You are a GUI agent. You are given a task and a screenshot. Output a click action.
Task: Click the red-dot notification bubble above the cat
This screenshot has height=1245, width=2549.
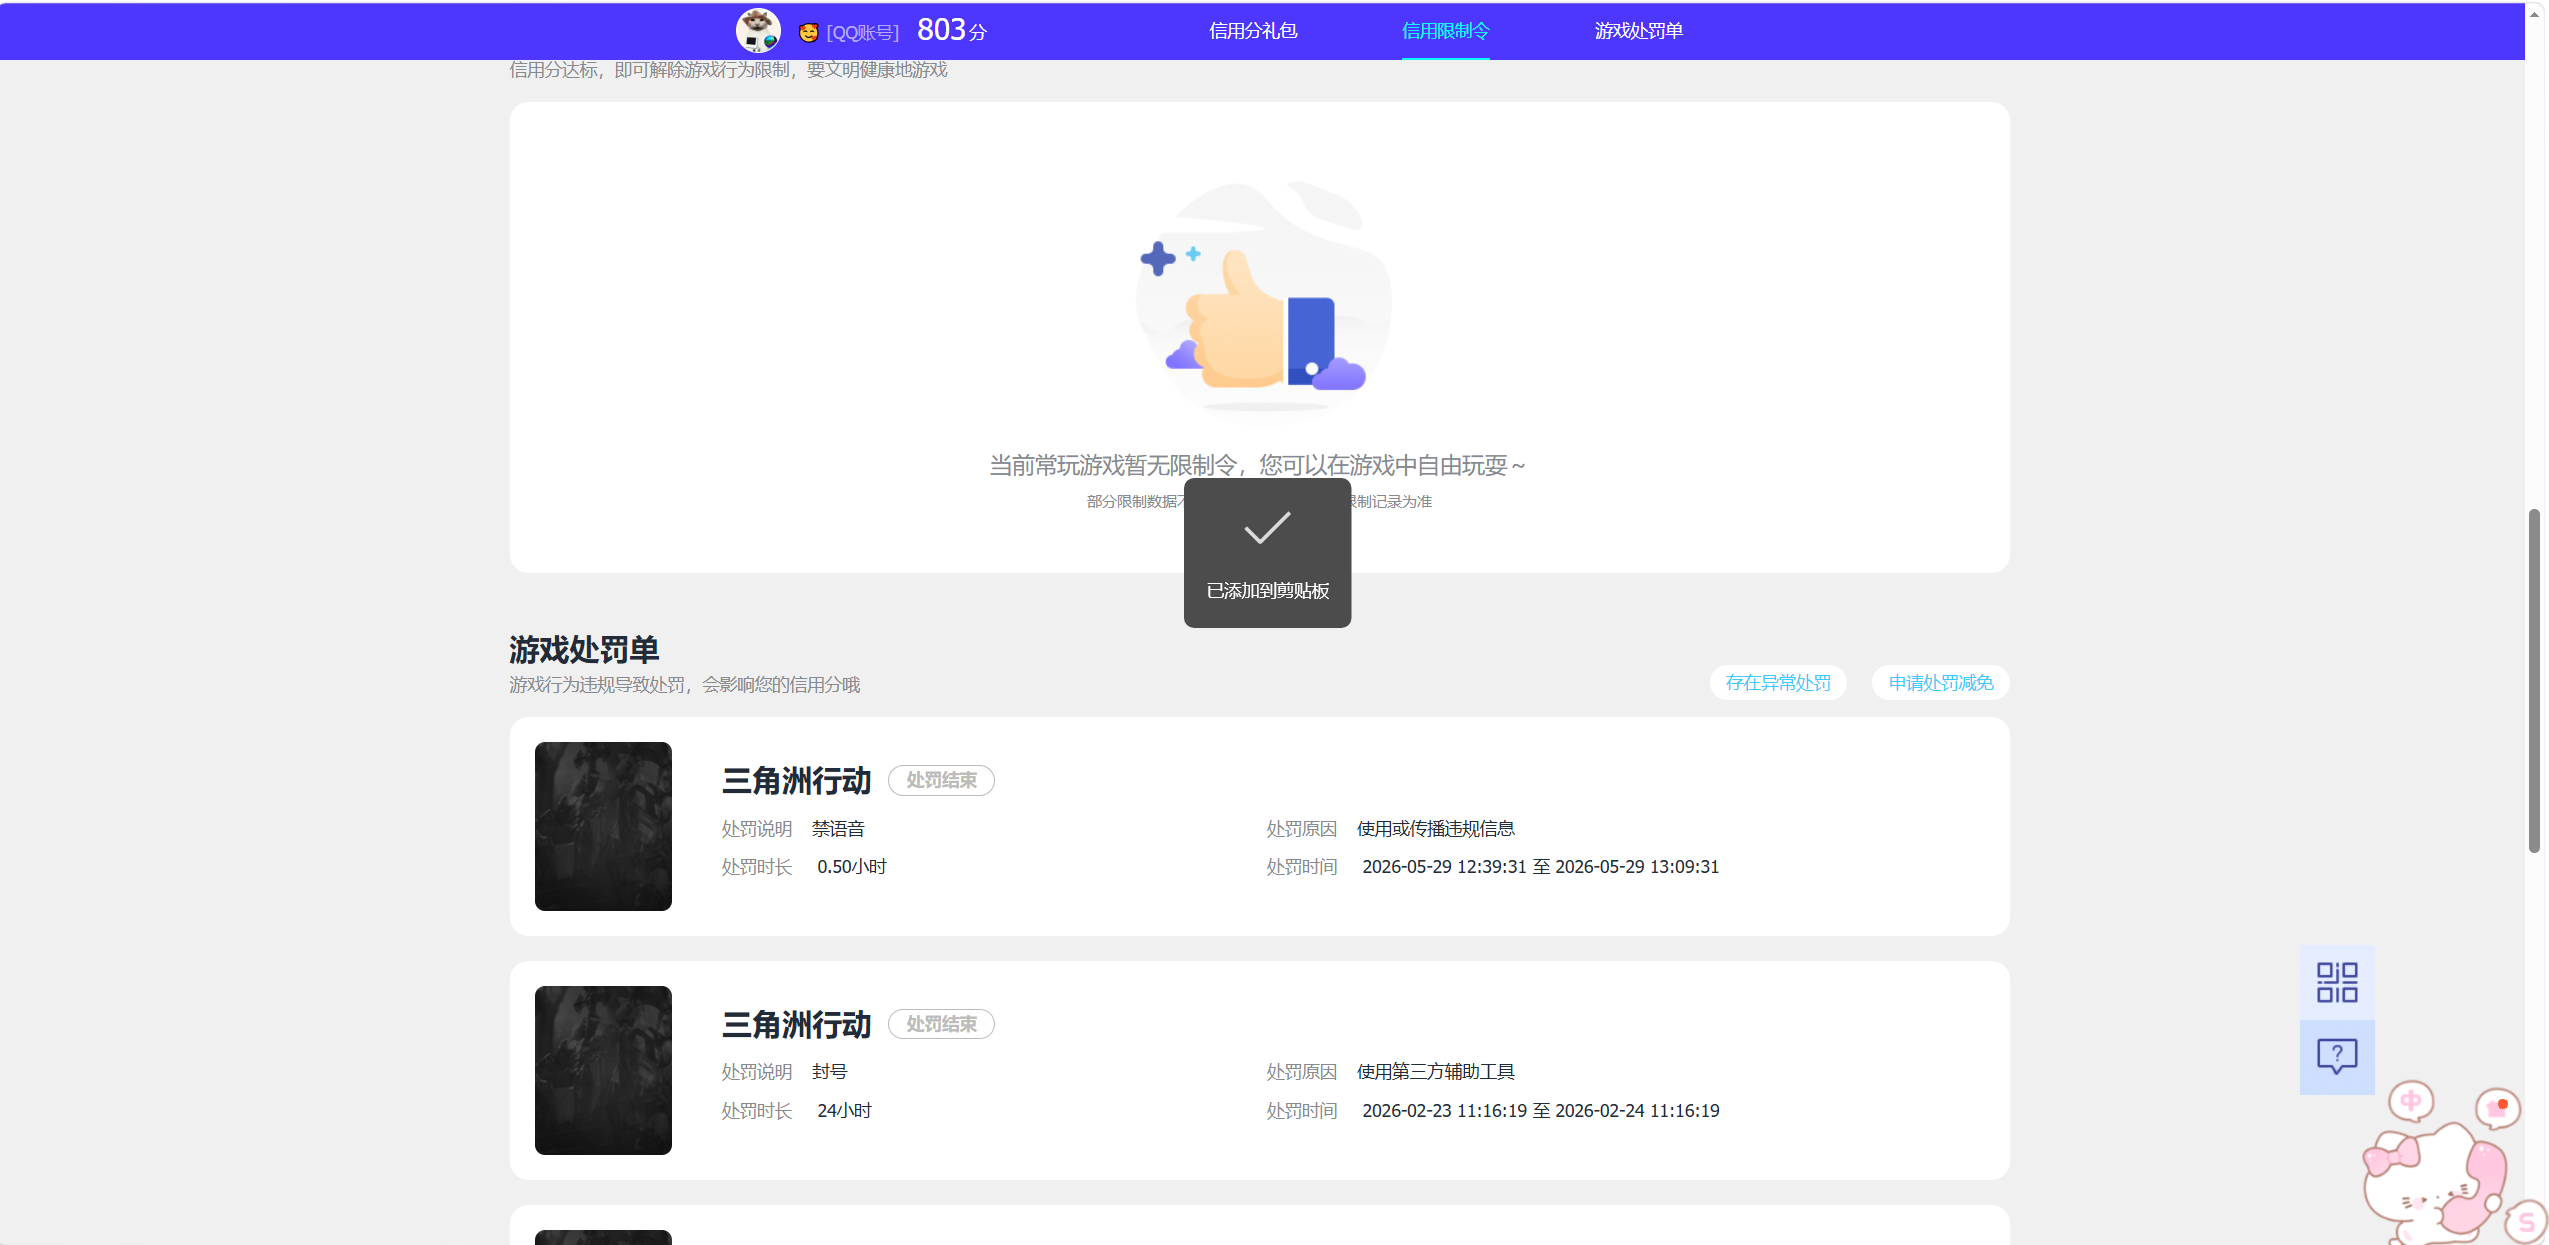[2498, 1108]
